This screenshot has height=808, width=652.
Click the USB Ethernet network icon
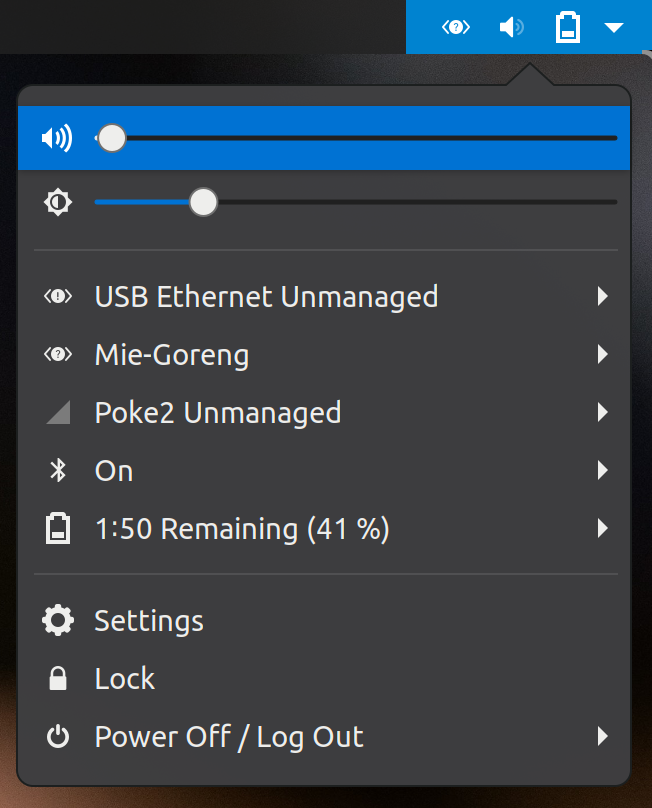pyautogui.click(x=58, y=296)
